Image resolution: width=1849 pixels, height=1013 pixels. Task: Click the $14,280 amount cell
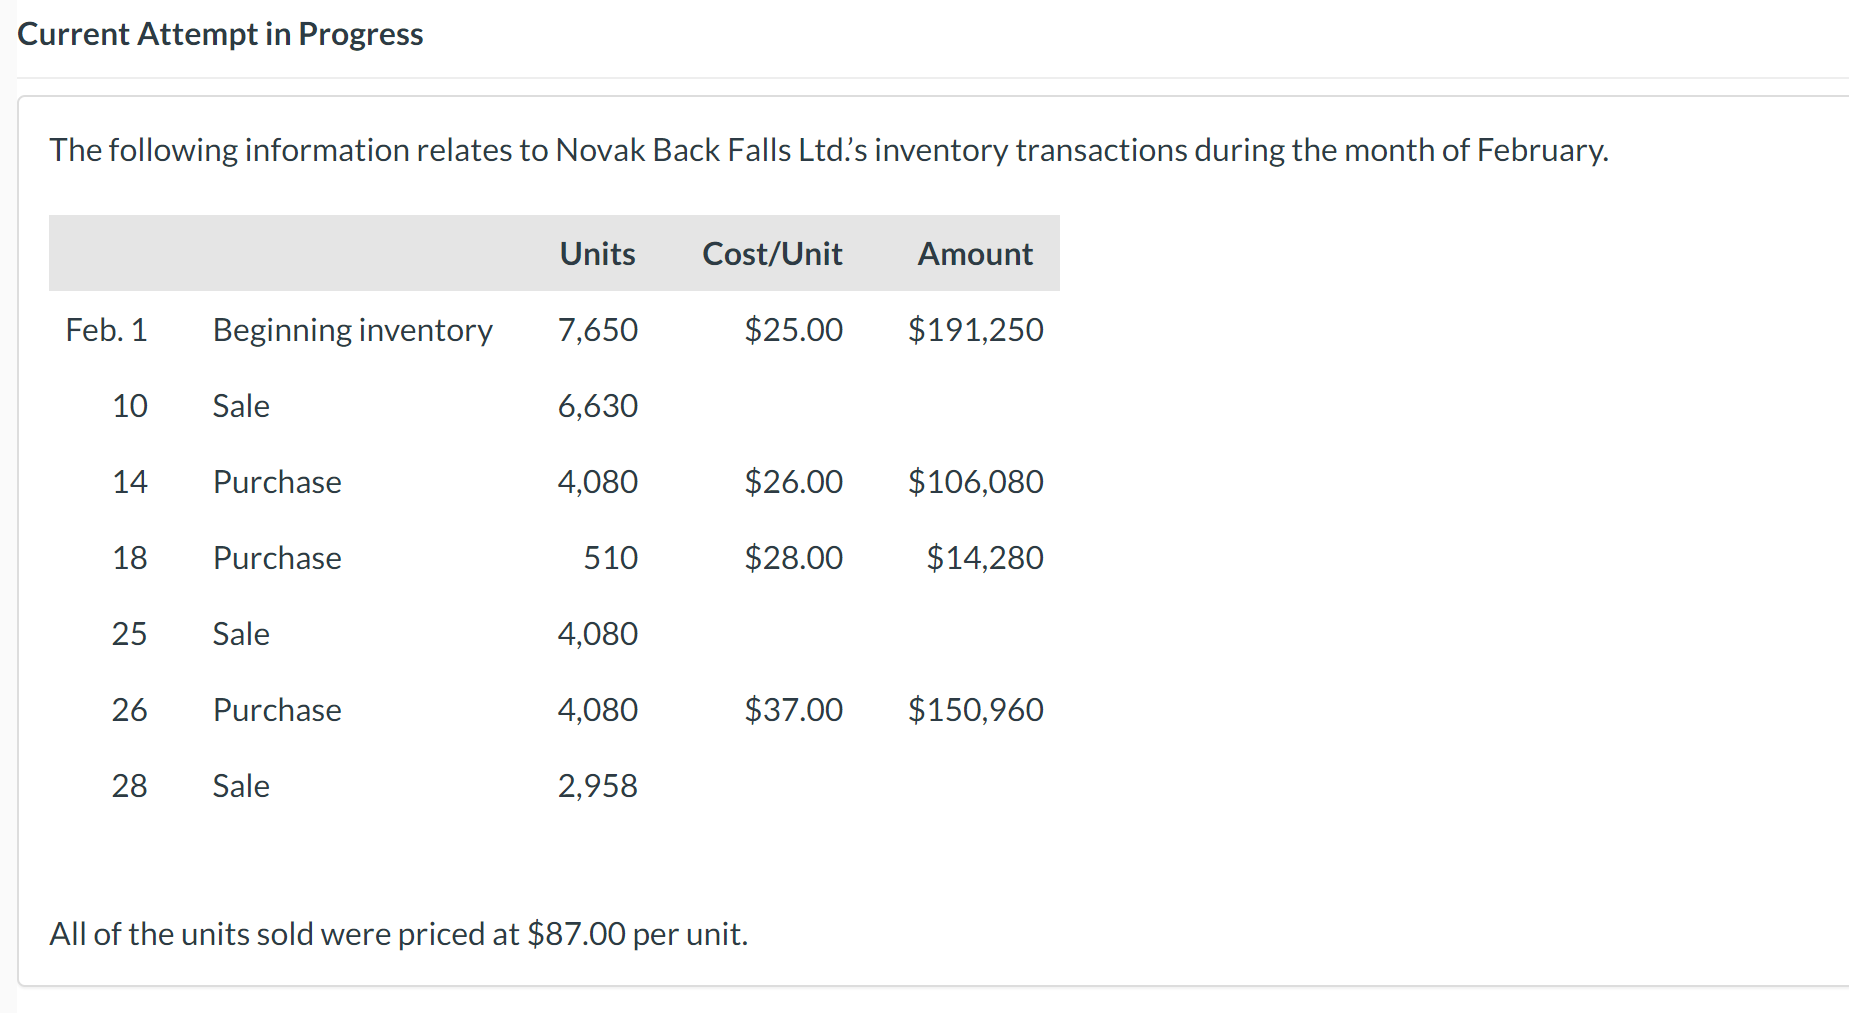tap(984, 558)
